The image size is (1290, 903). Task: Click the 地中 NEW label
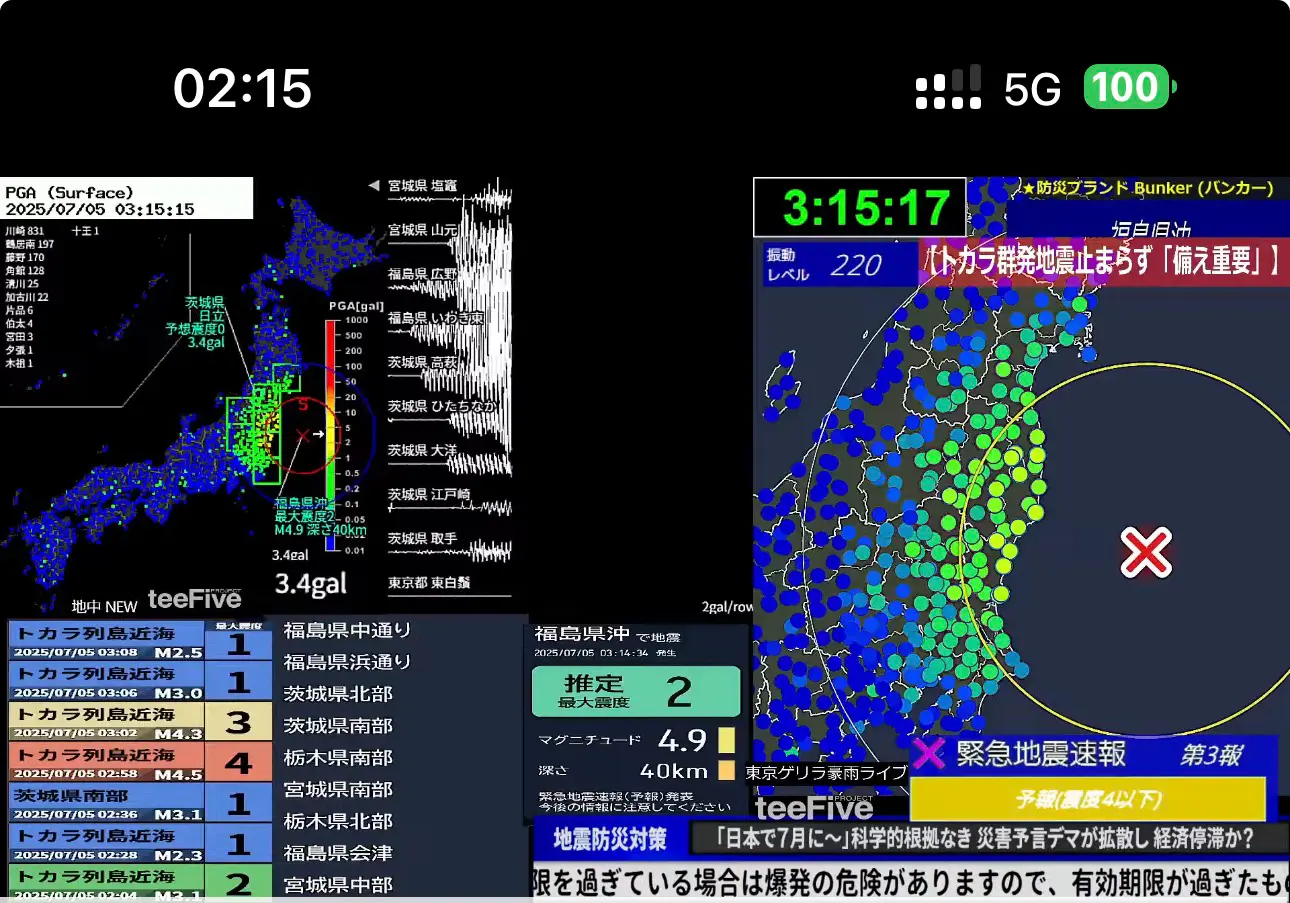pos(104,606)
